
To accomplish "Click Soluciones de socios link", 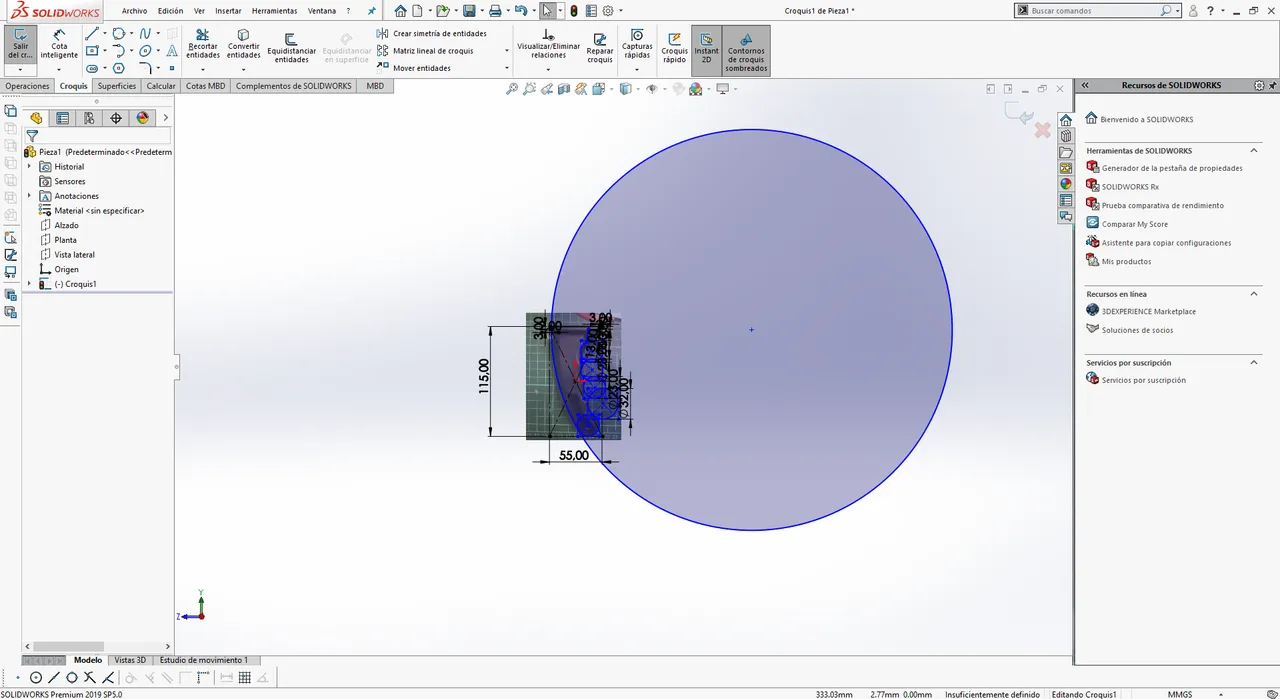I will click(x=1137, y=330).
